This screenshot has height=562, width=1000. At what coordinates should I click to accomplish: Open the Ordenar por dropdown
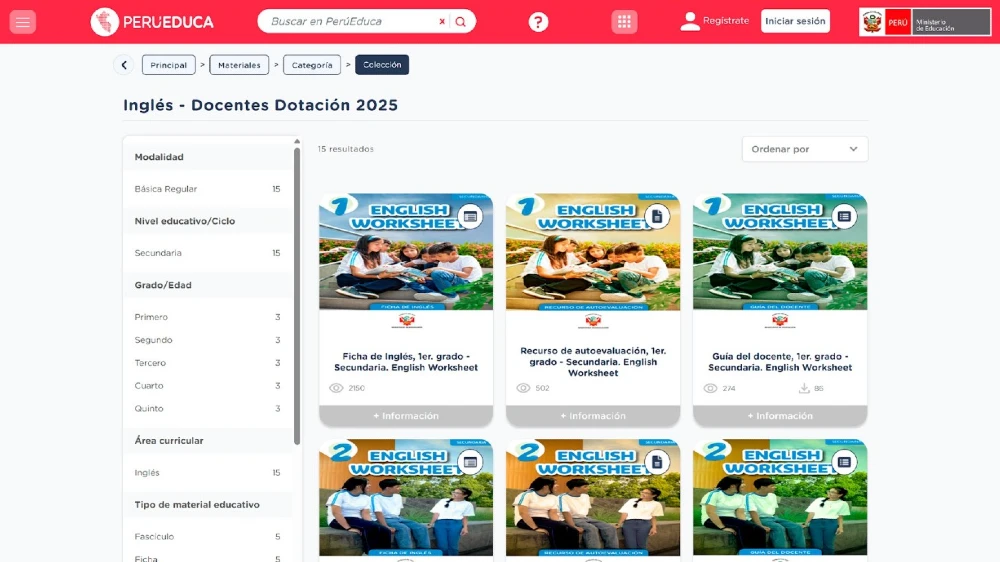tap(804, 149)
